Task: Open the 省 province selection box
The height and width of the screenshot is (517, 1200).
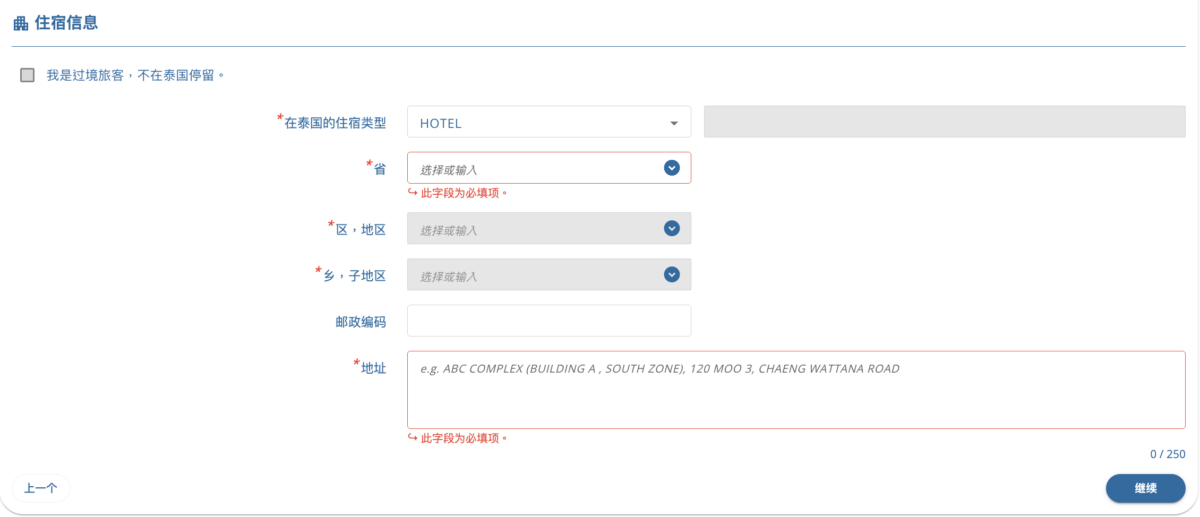Action: point(535,168)
